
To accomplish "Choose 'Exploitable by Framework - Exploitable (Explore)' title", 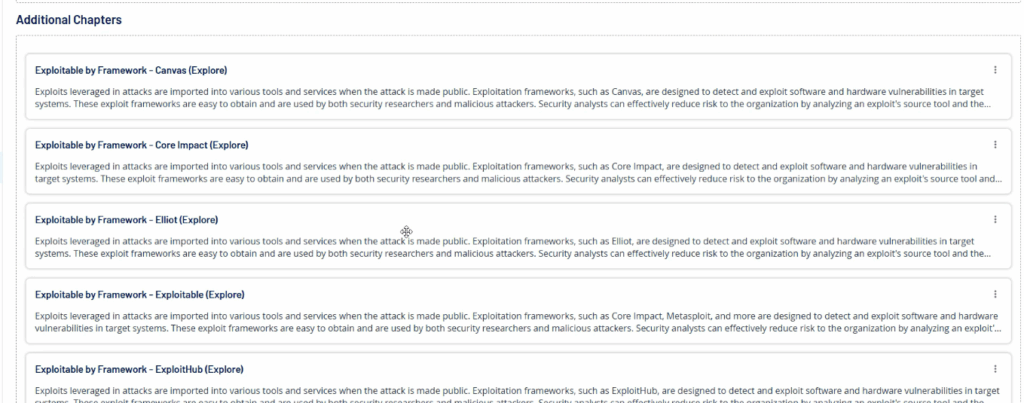I will click(x=140, y=295).
